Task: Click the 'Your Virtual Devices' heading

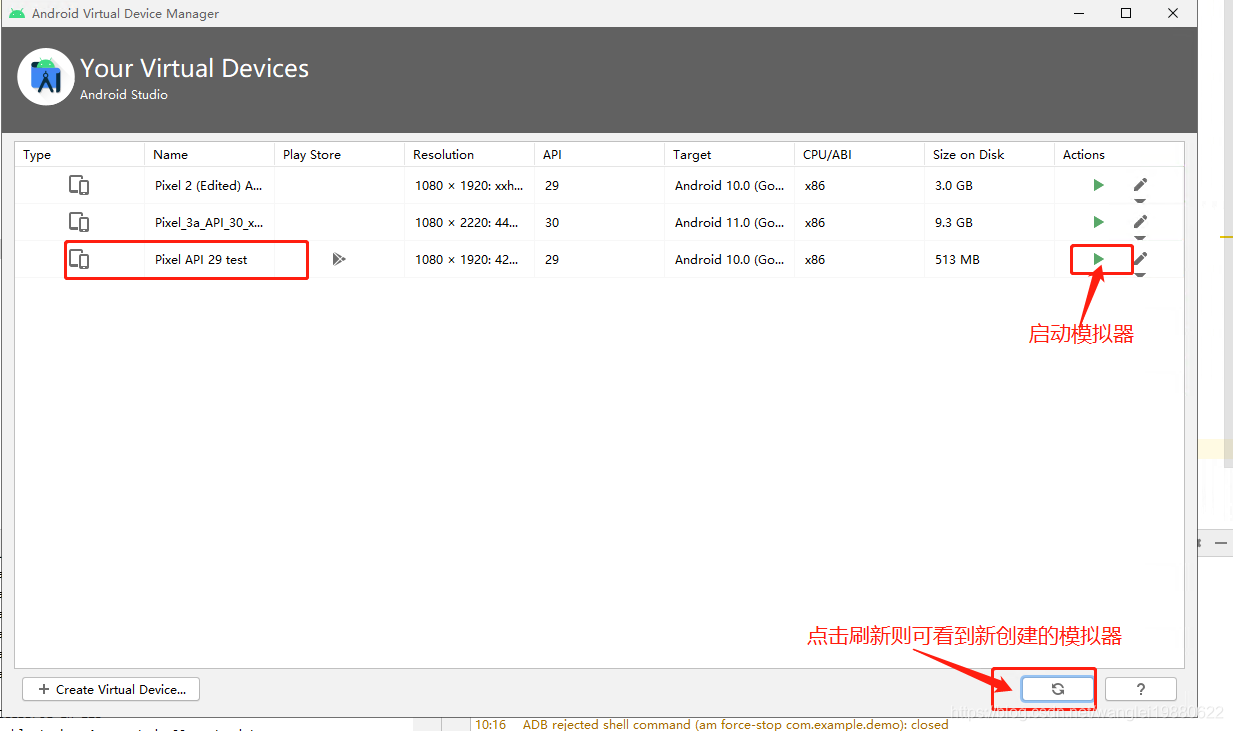Action: (195, 68)
